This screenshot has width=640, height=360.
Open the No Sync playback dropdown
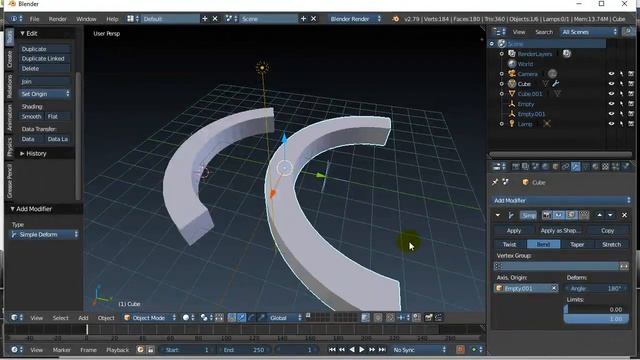coord(418,350)
